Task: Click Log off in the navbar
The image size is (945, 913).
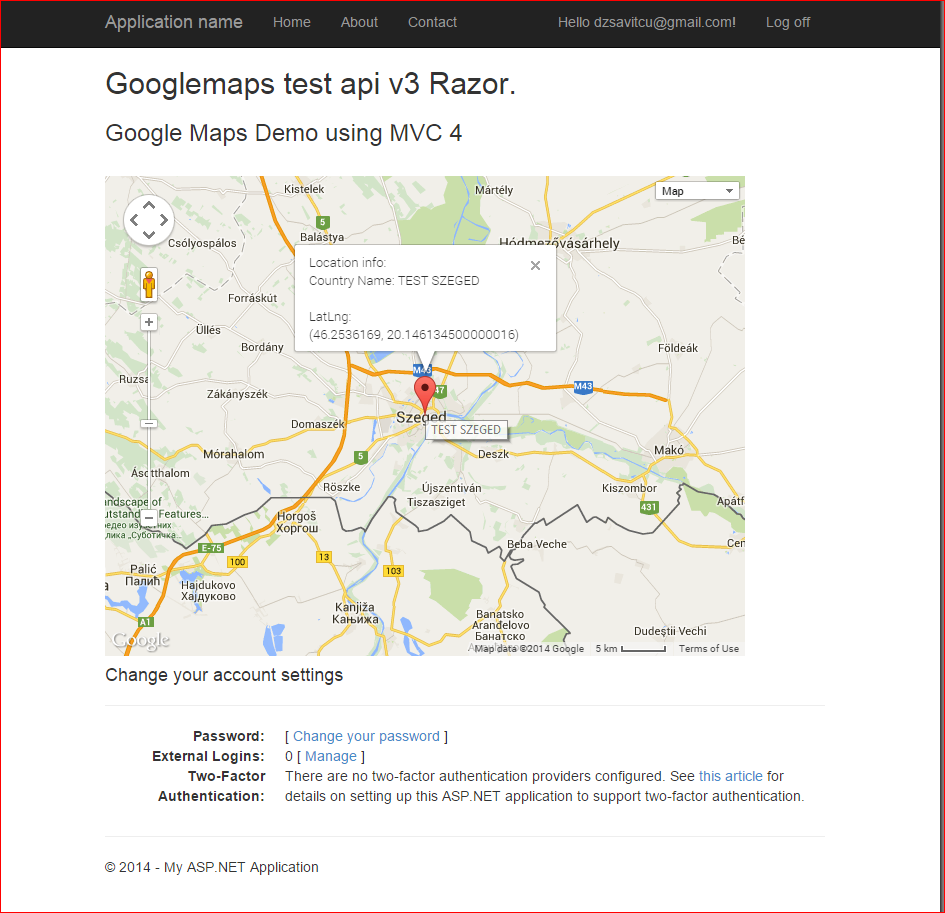Action: click(788, 22)
